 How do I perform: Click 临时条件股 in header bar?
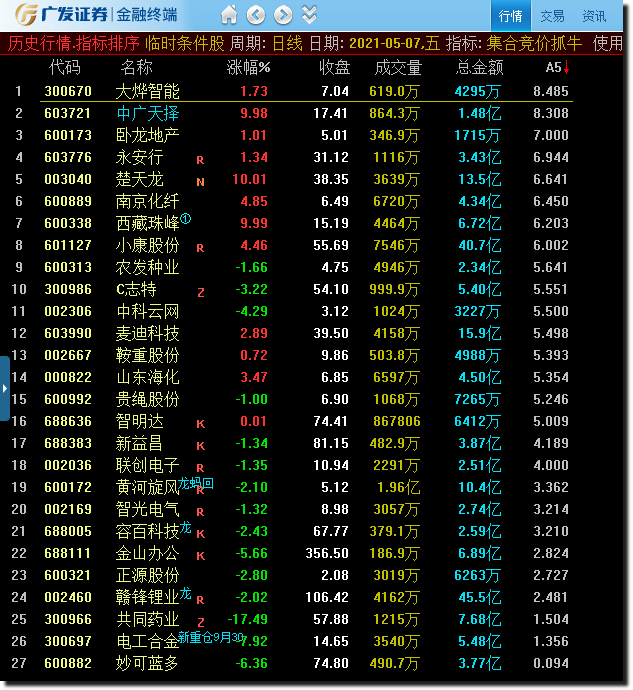pyautogui.click(x=185, y=43)
